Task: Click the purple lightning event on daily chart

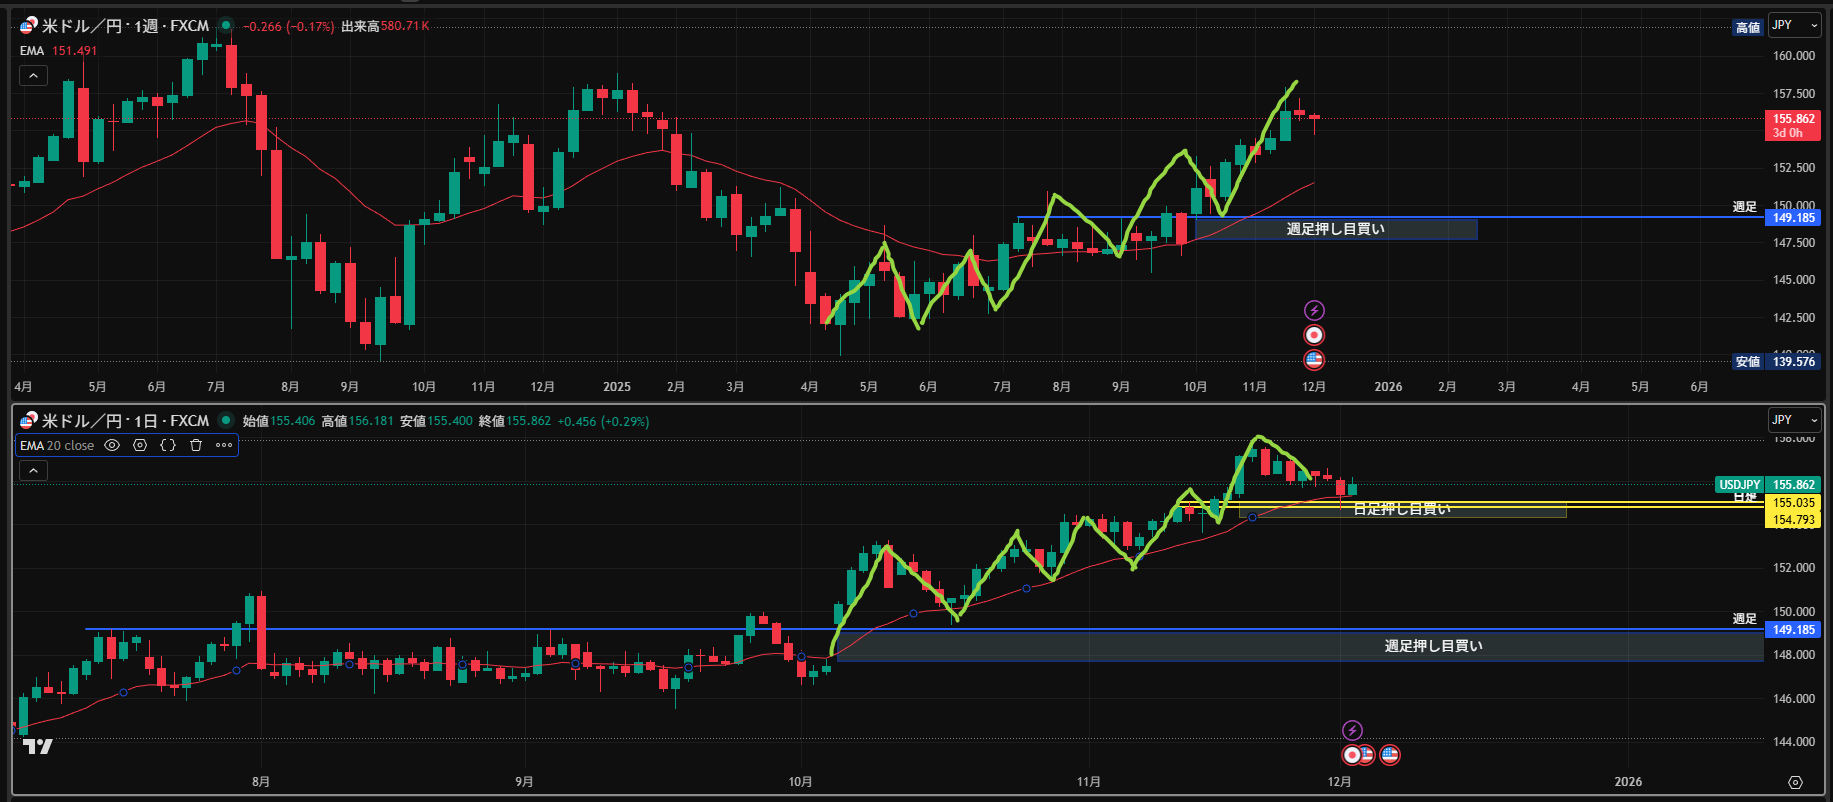Action: [x=1352, y=731]
